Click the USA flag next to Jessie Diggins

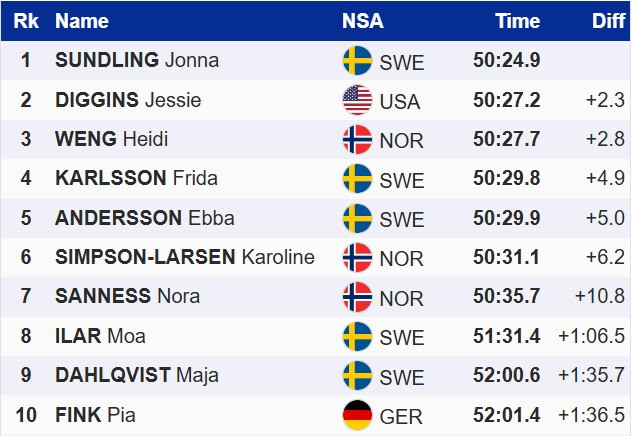click(x=357, y=100)
